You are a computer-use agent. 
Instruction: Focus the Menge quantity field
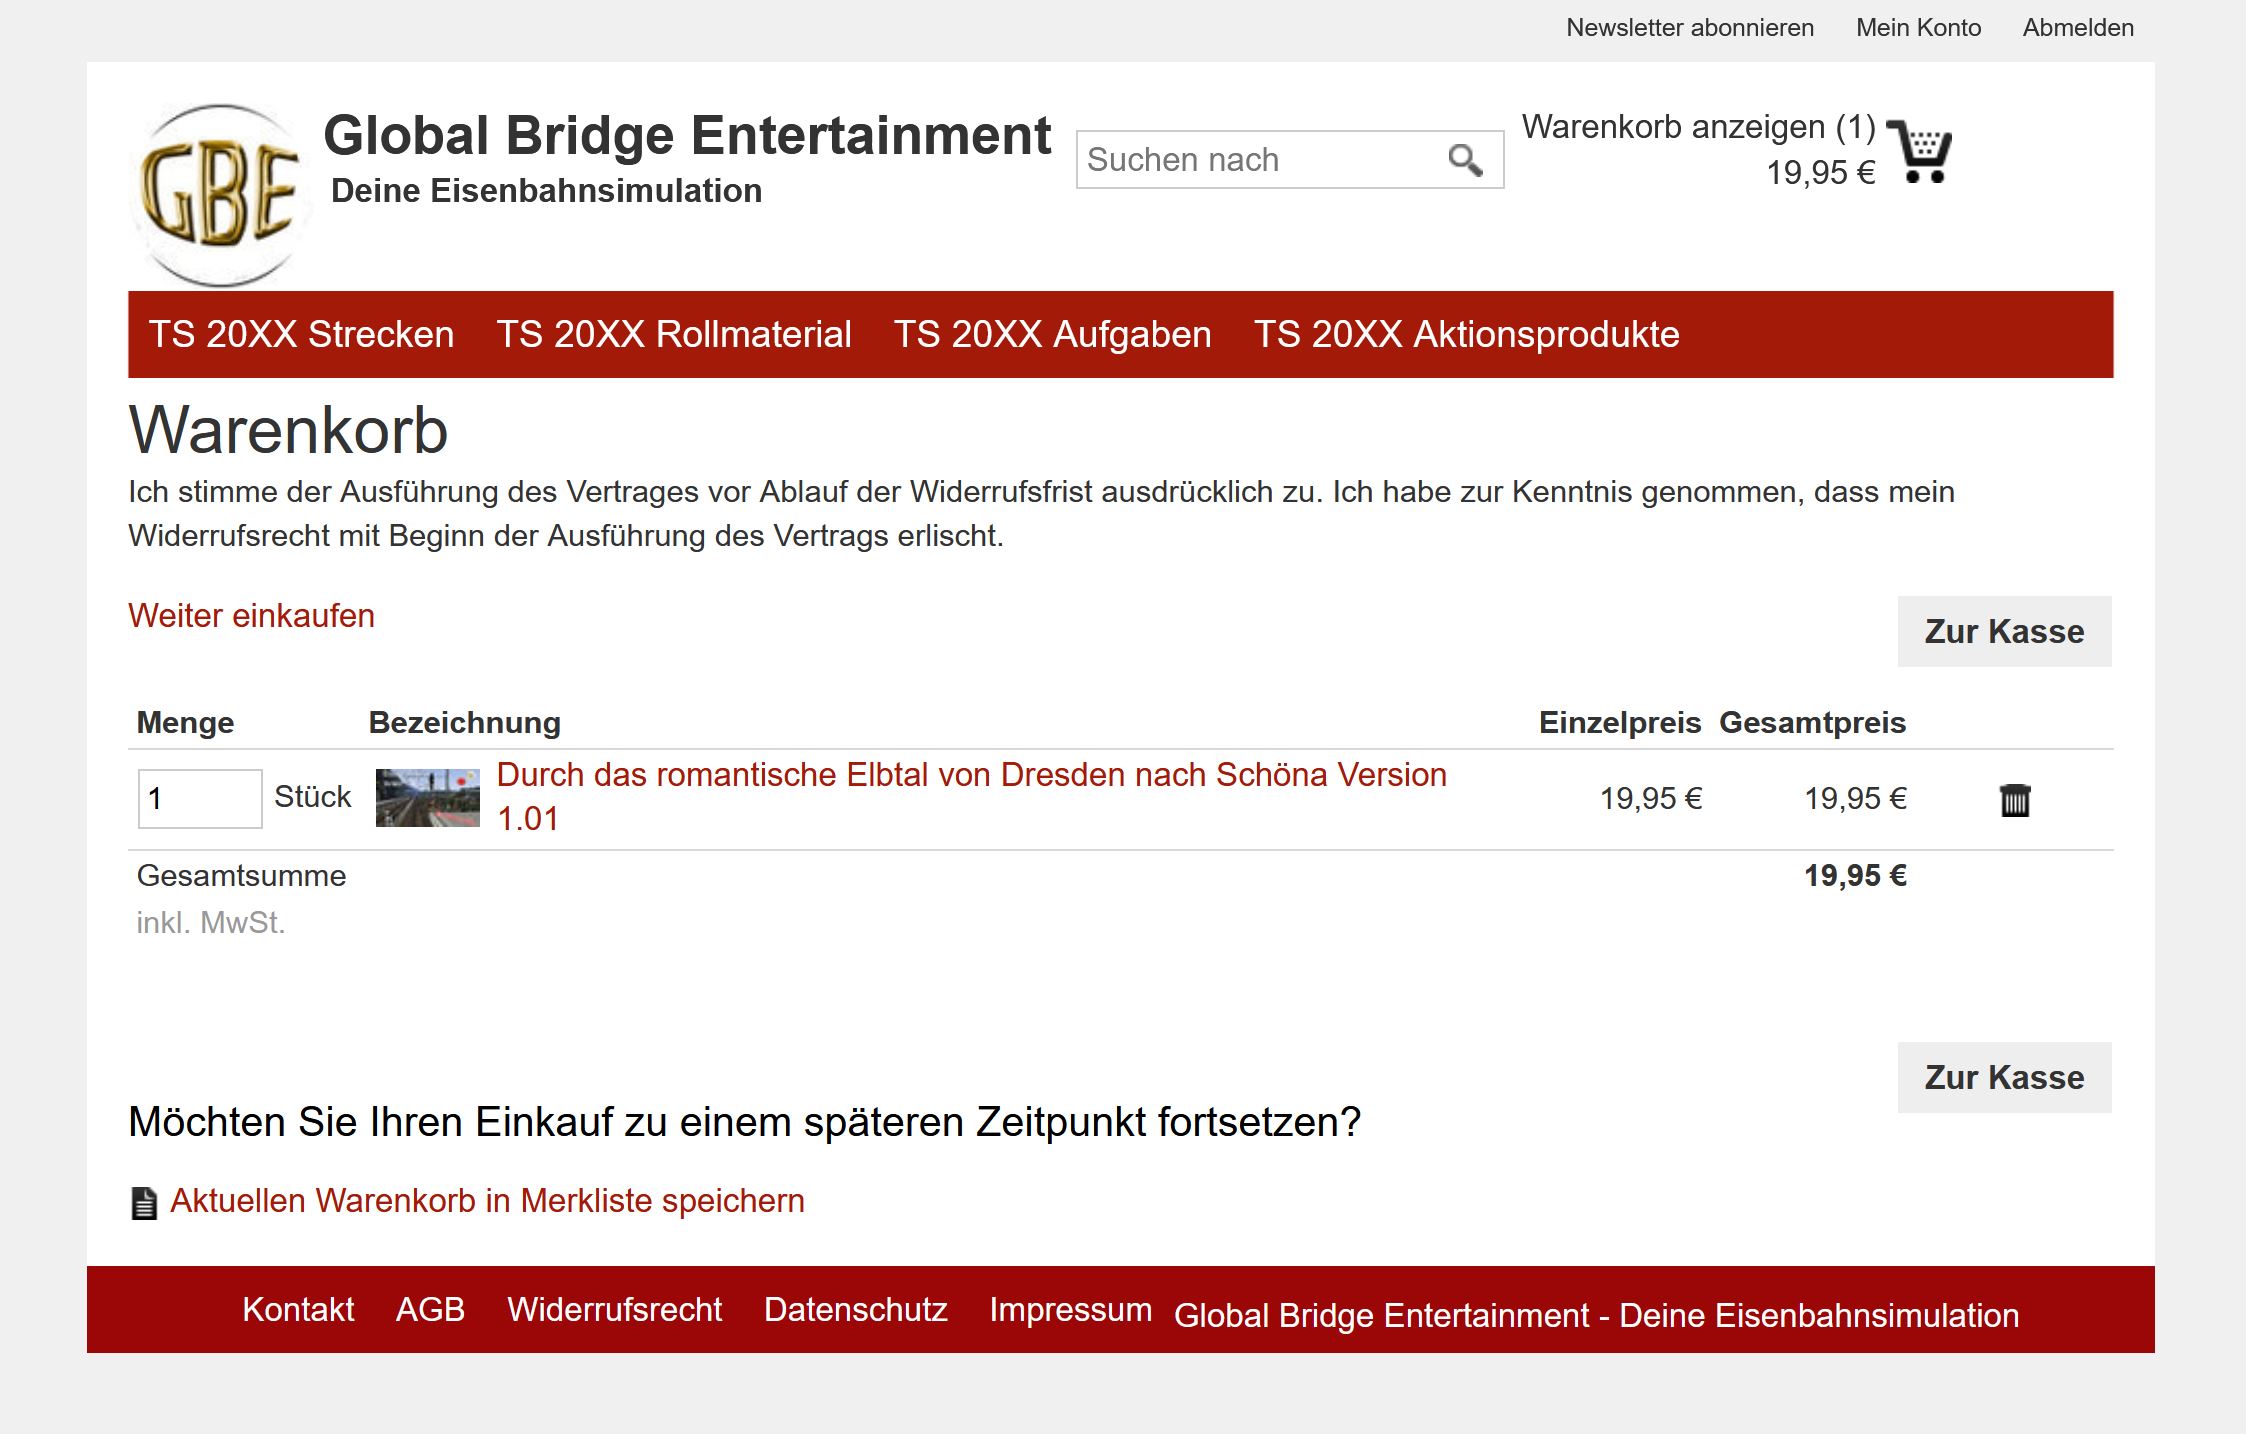[x=200, y=799]
